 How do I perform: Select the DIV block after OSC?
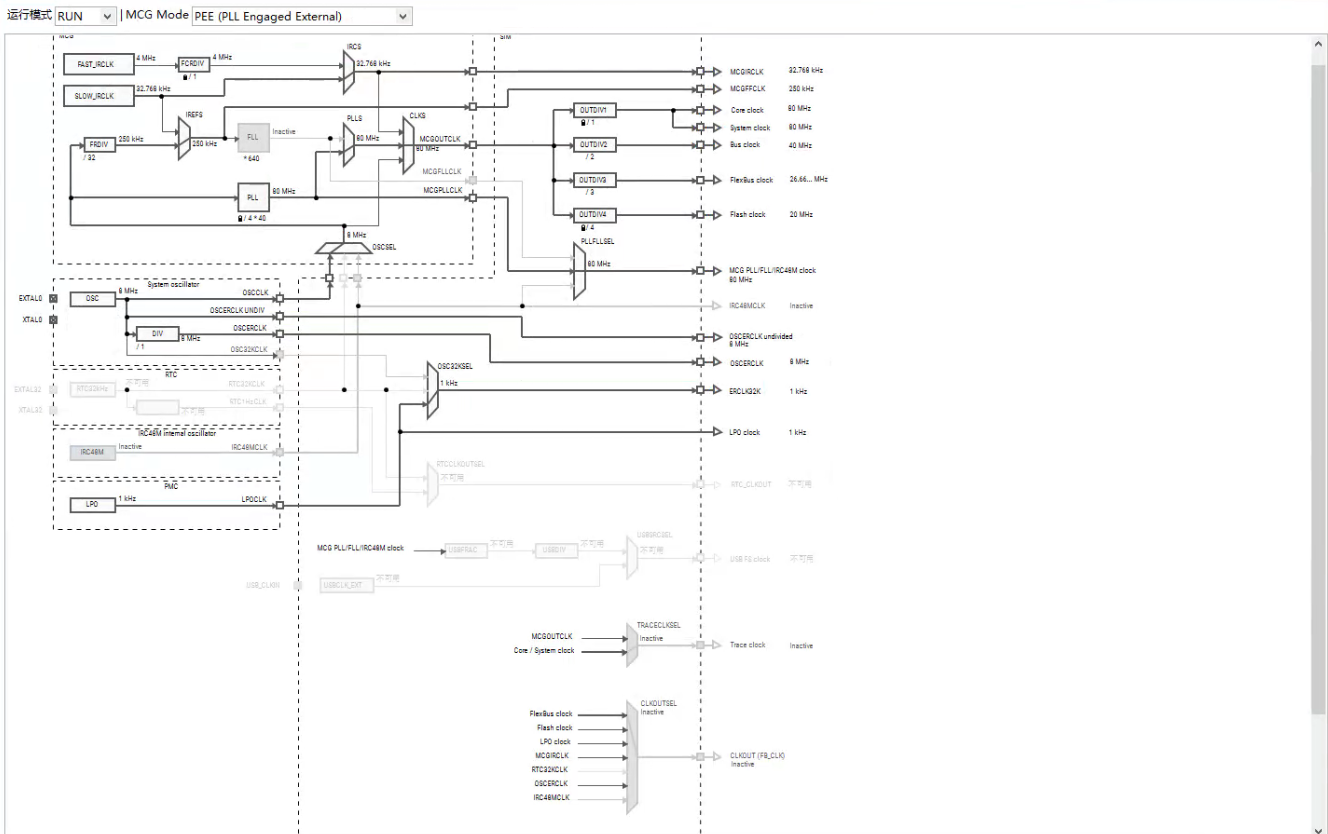coord(157,333)
